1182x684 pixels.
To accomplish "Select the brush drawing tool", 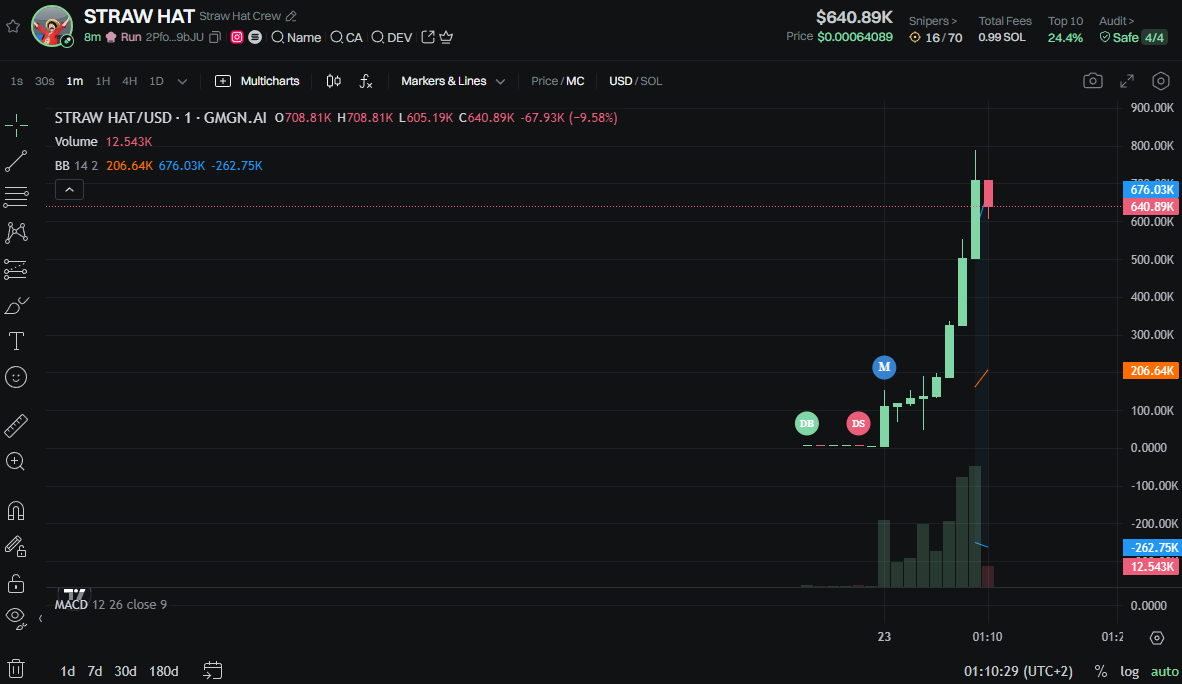I will click(x=16, y=305).
